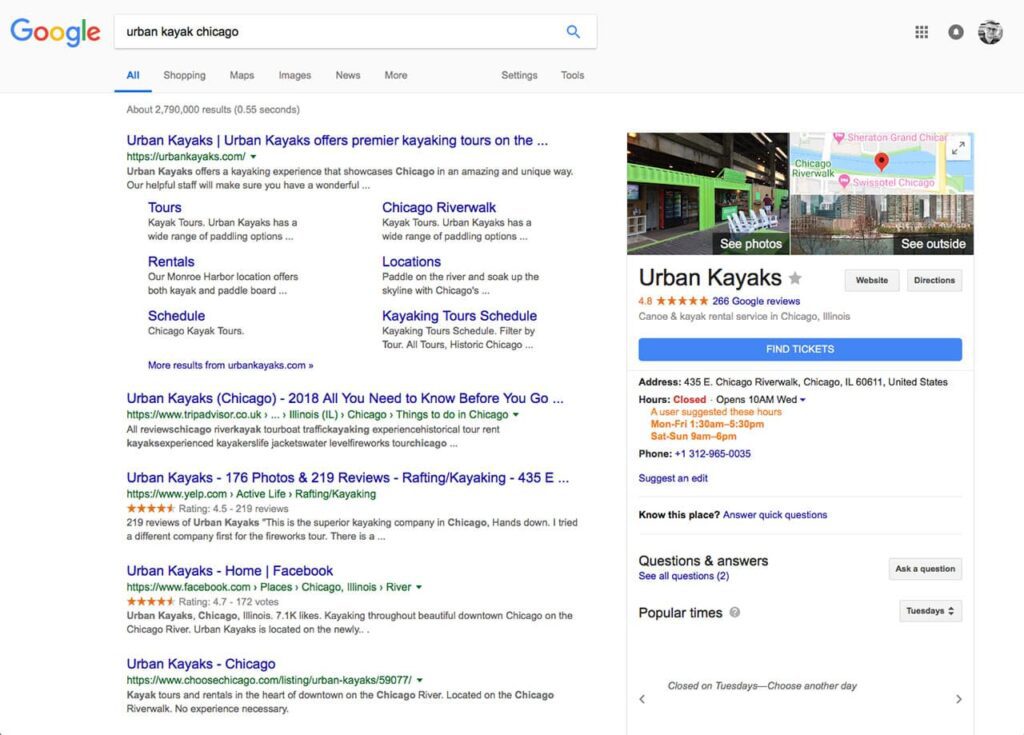The width and height of the screenshot is (1024, 735).
Task: Open the 266 Google reviews link
Action: [755, 301]
